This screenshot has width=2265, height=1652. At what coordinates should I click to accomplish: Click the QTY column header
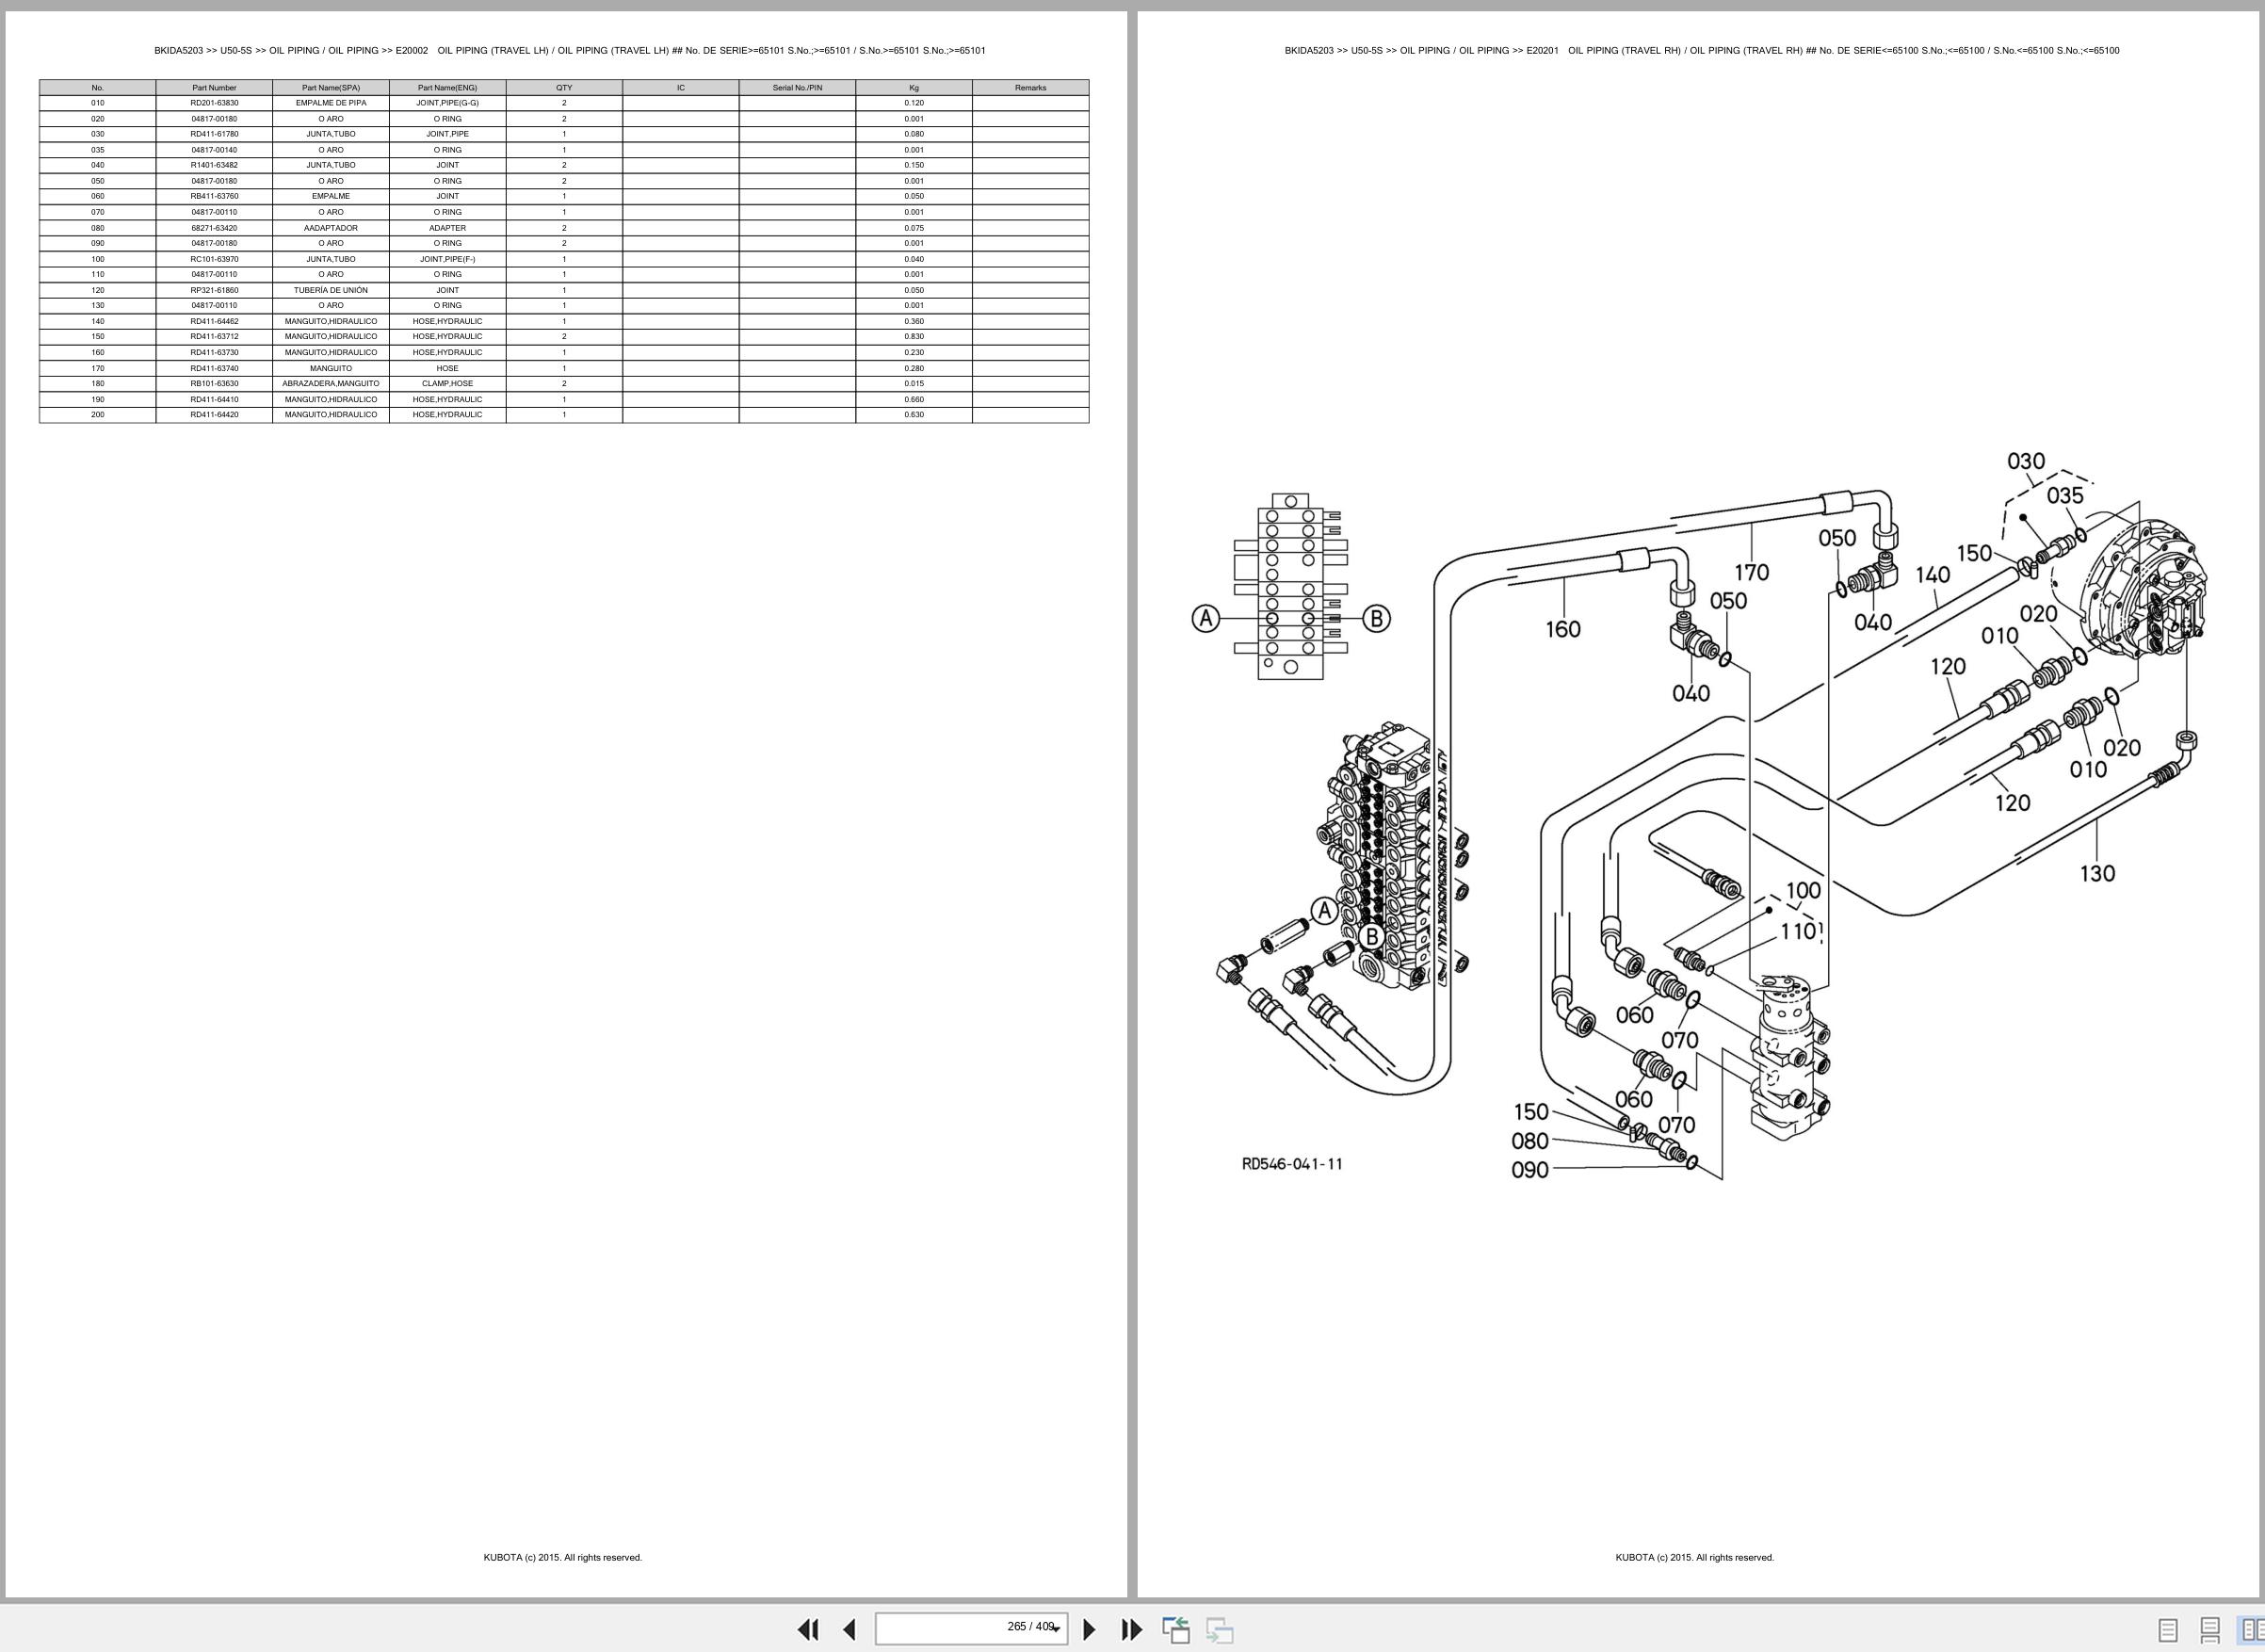[564, 88]
